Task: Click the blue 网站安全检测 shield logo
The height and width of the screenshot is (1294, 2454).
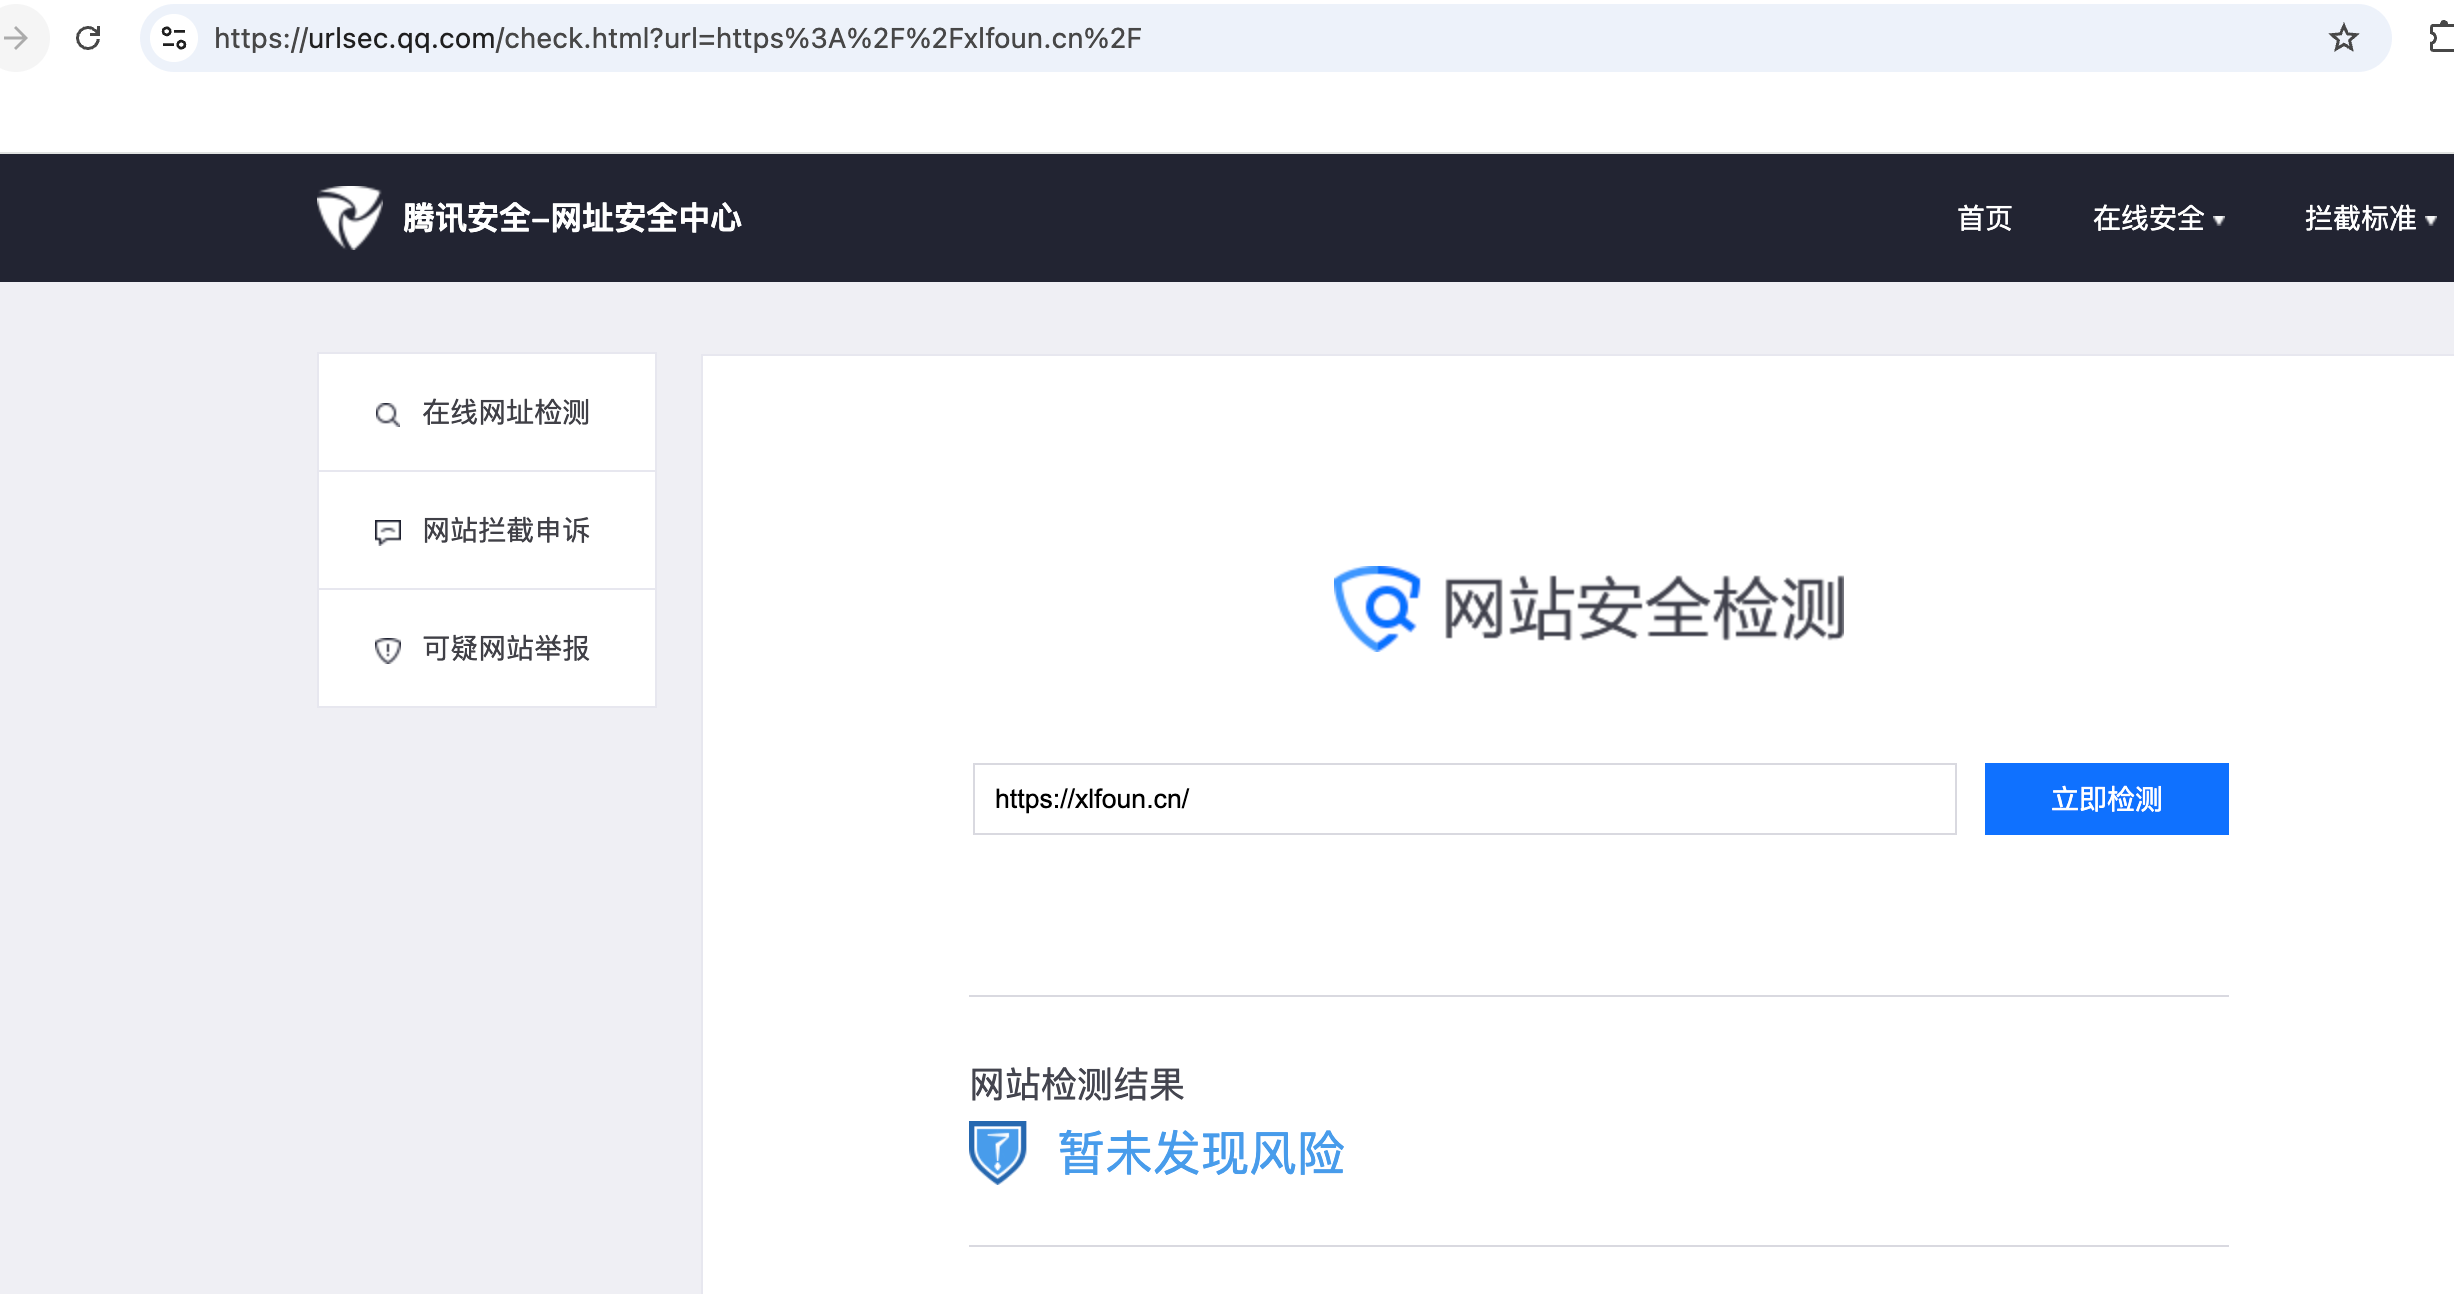Action: [1377, 607]
